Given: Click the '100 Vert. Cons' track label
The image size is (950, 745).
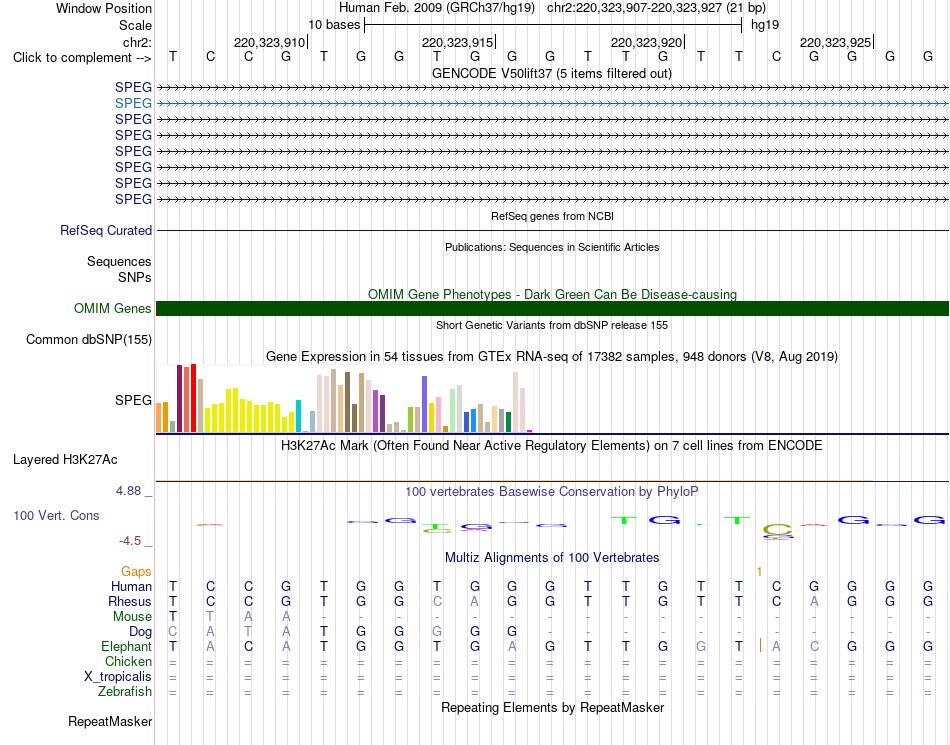Looking at the screenshot, I should coord(56,515).
